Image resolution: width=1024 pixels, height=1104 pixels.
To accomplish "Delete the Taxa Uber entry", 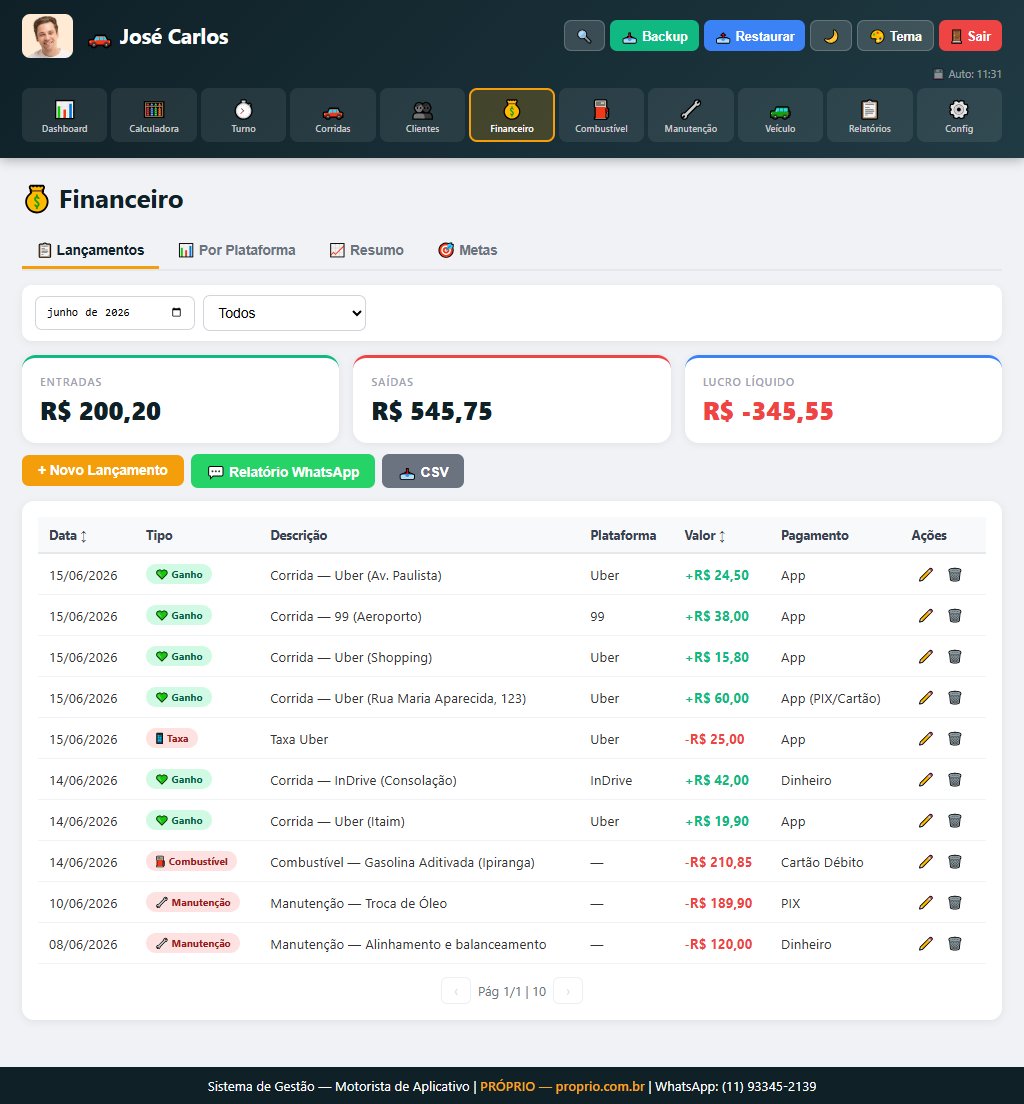I will 955,739.
